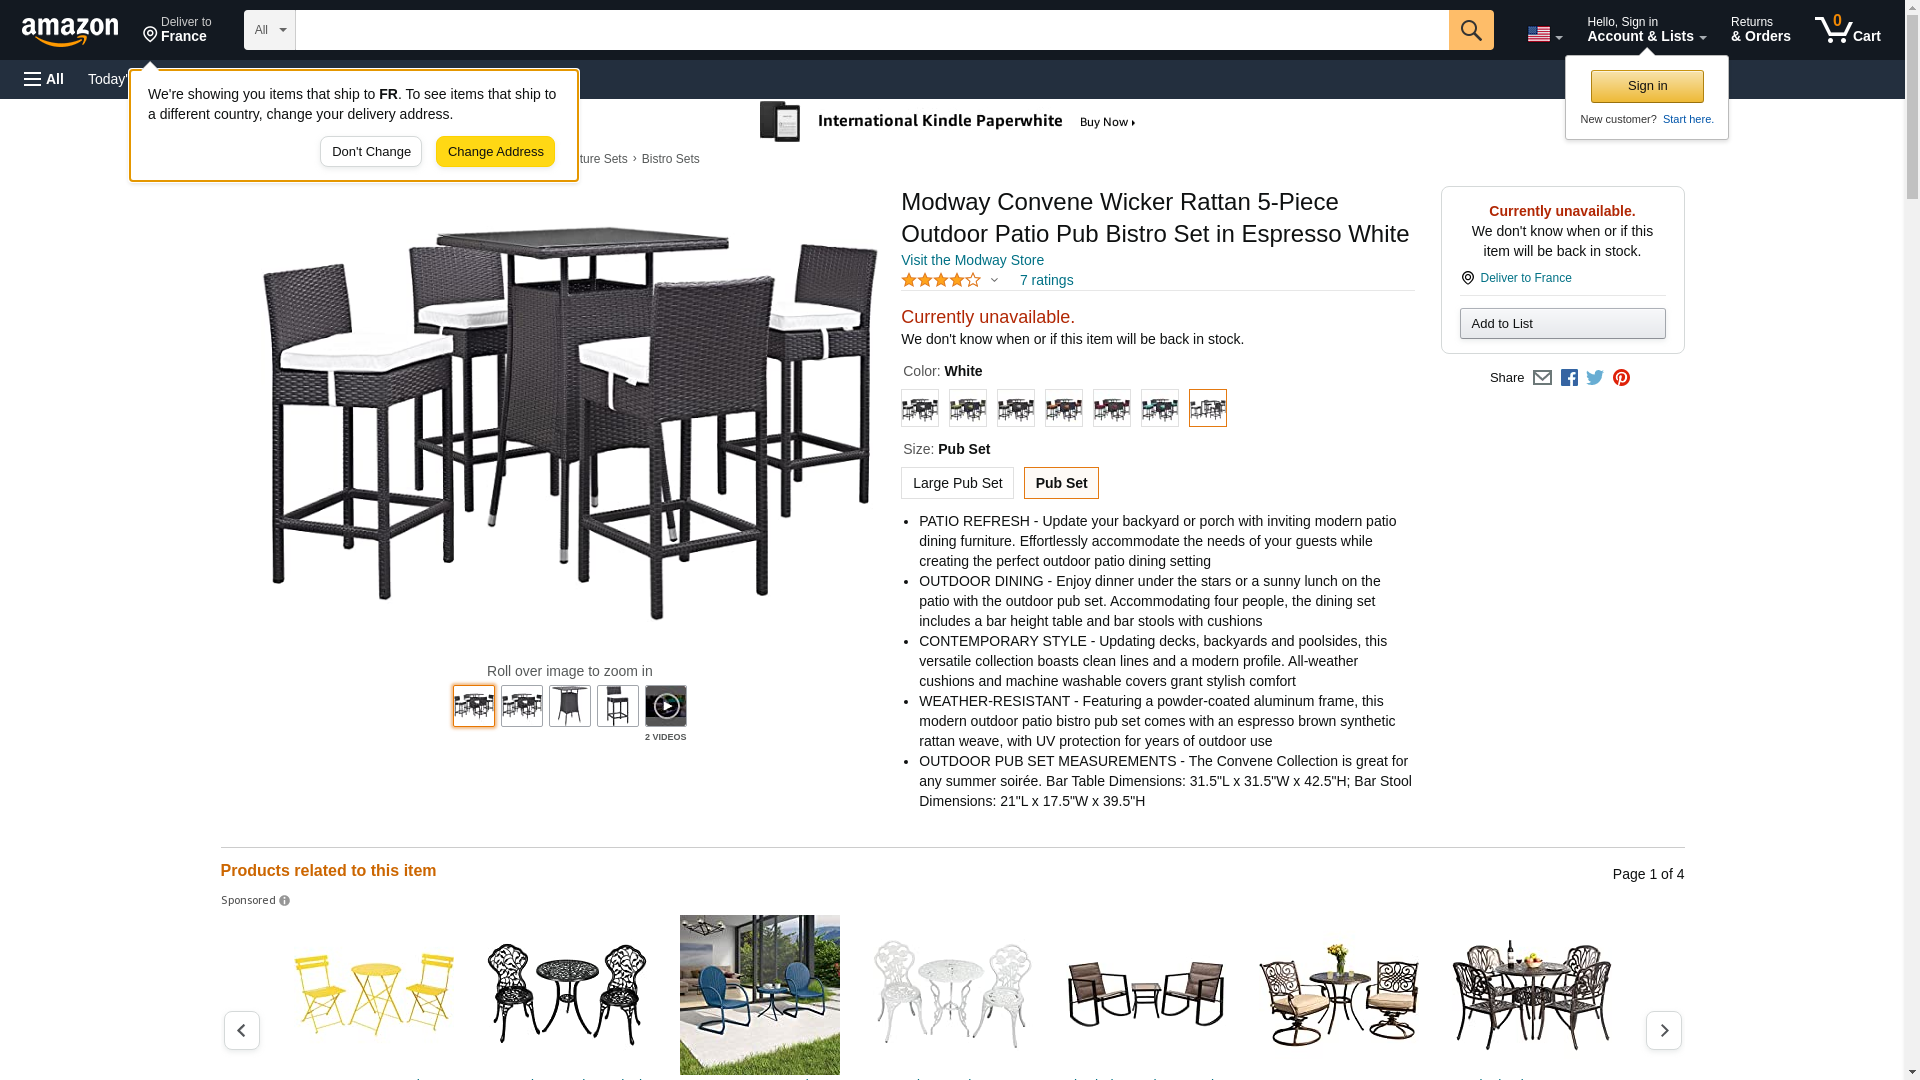
Task: Expand the star ratings breakdown arrow
Action: (x=994, y=281)
